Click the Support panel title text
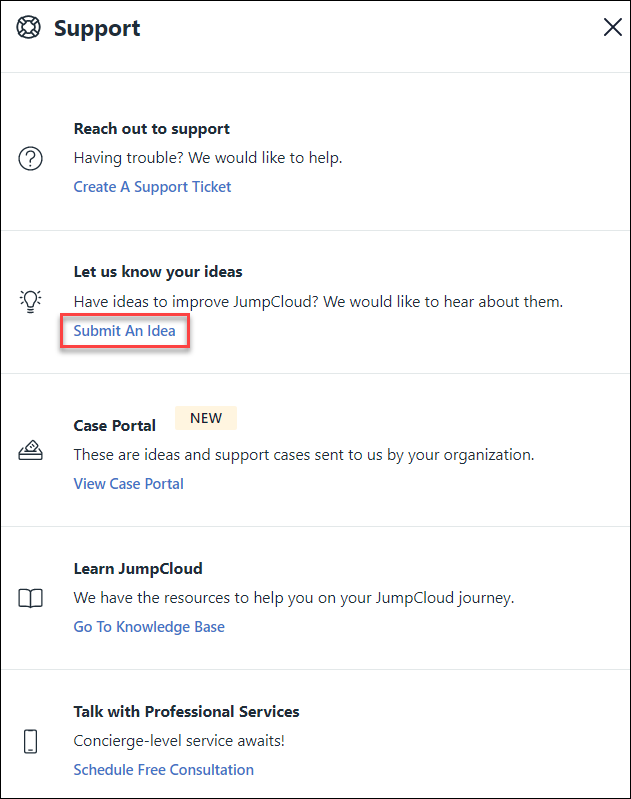631x799 pixels. click(x=97, y=28)
